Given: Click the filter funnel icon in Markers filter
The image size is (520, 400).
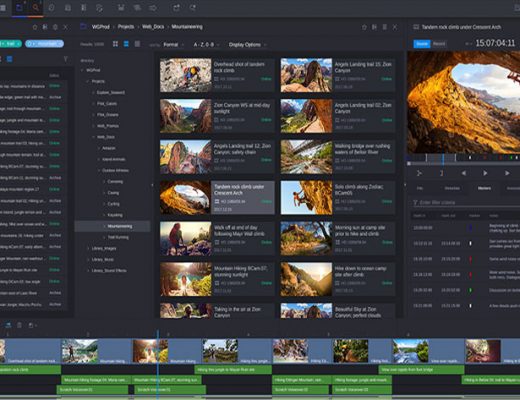Looking at the screenshot, I should click(x=415, y=202).
